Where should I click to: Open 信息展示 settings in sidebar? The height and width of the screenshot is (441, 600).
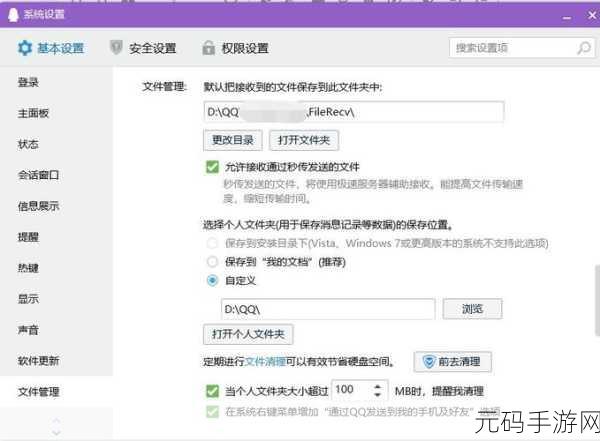tap(38, 206)
